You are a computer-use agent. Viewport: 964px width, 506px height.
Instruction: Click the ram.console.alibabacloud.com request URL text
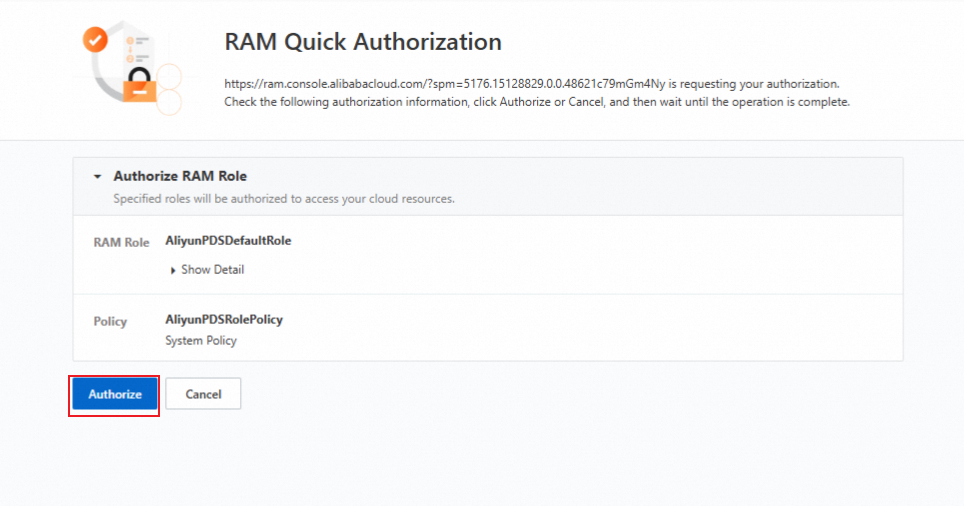click(444, 84)
